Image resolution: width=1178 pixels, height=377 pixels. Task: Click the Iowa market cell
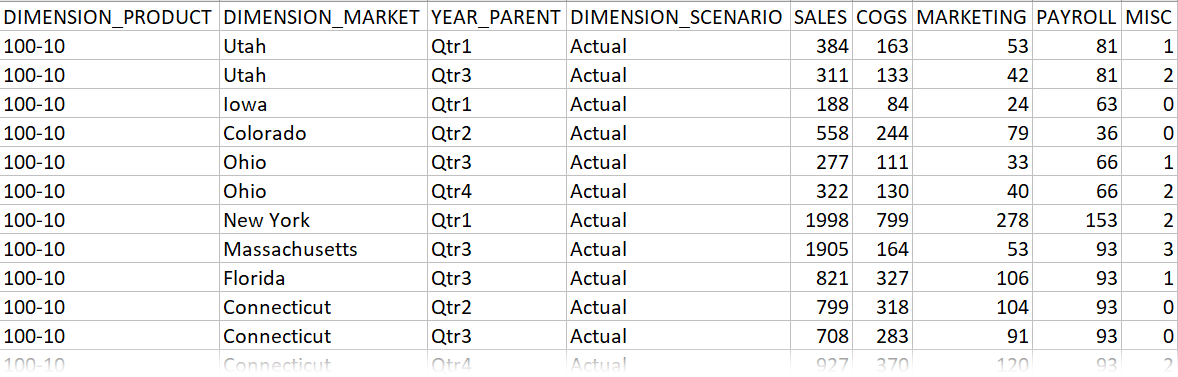tap(323, 104)
